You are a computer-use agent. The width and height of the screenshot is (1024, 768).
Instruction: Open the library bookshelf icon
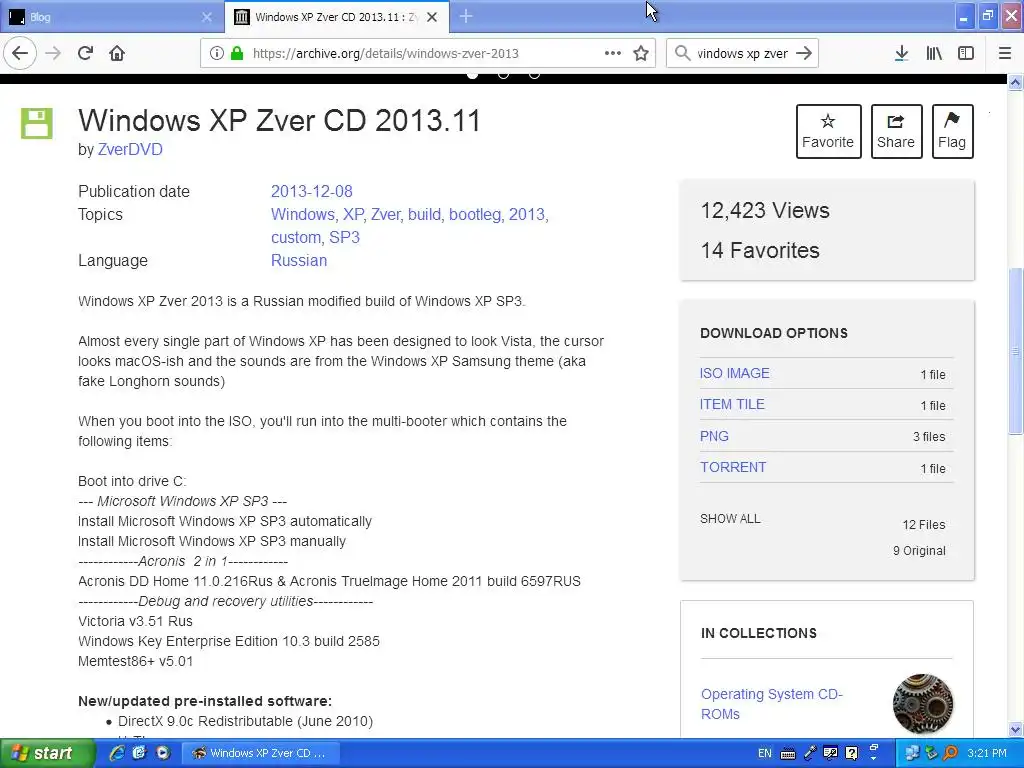click(934, 53)
